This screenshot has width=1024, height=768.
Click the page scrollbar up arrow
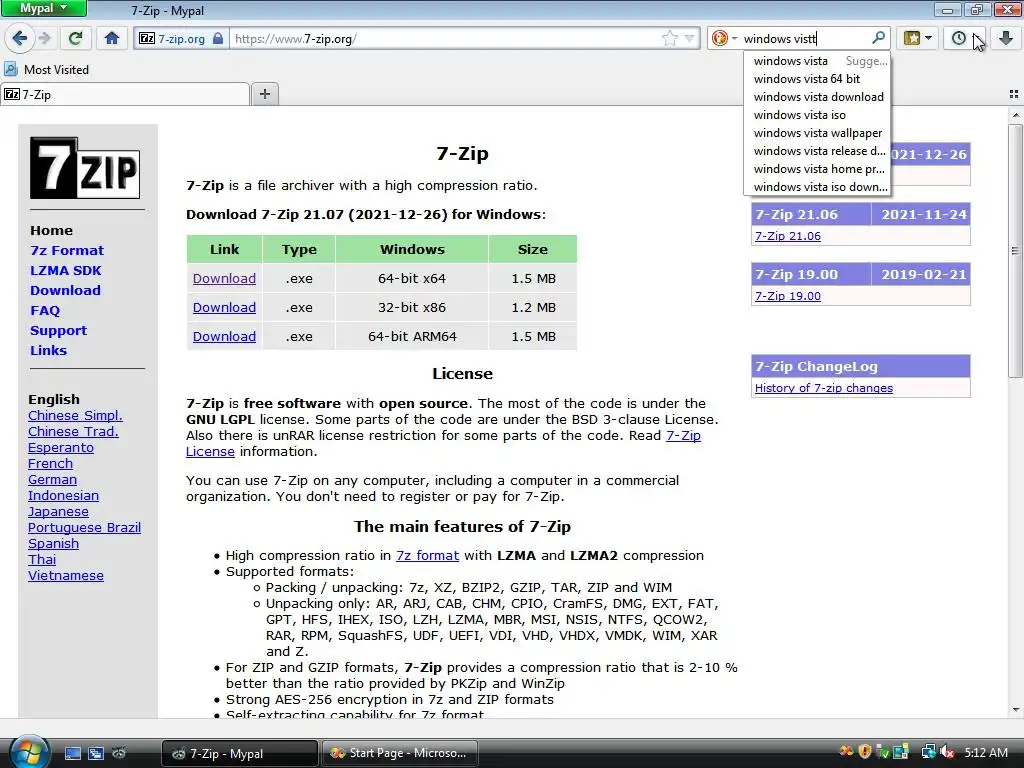(x=1016, y=115)
